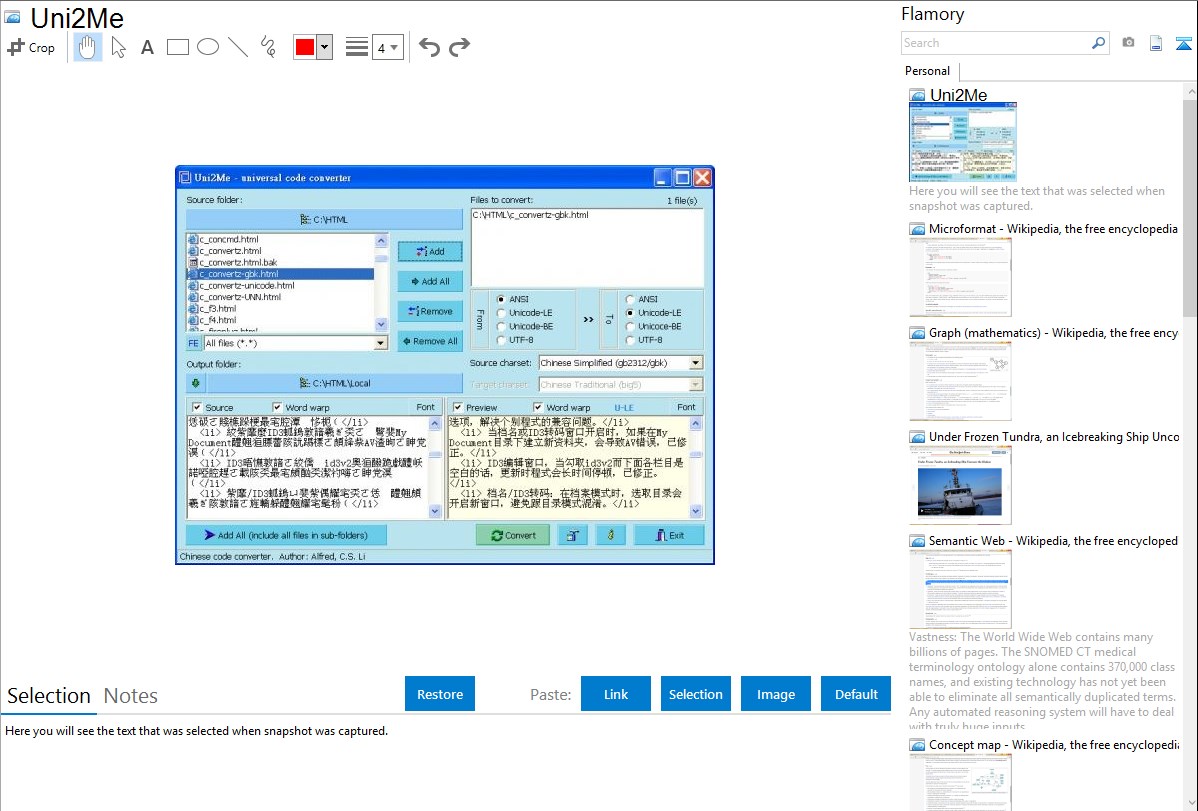Viewport: 1198px width, 811px height.
Task: Click the Paste Link button
Action: coord(616,694)
